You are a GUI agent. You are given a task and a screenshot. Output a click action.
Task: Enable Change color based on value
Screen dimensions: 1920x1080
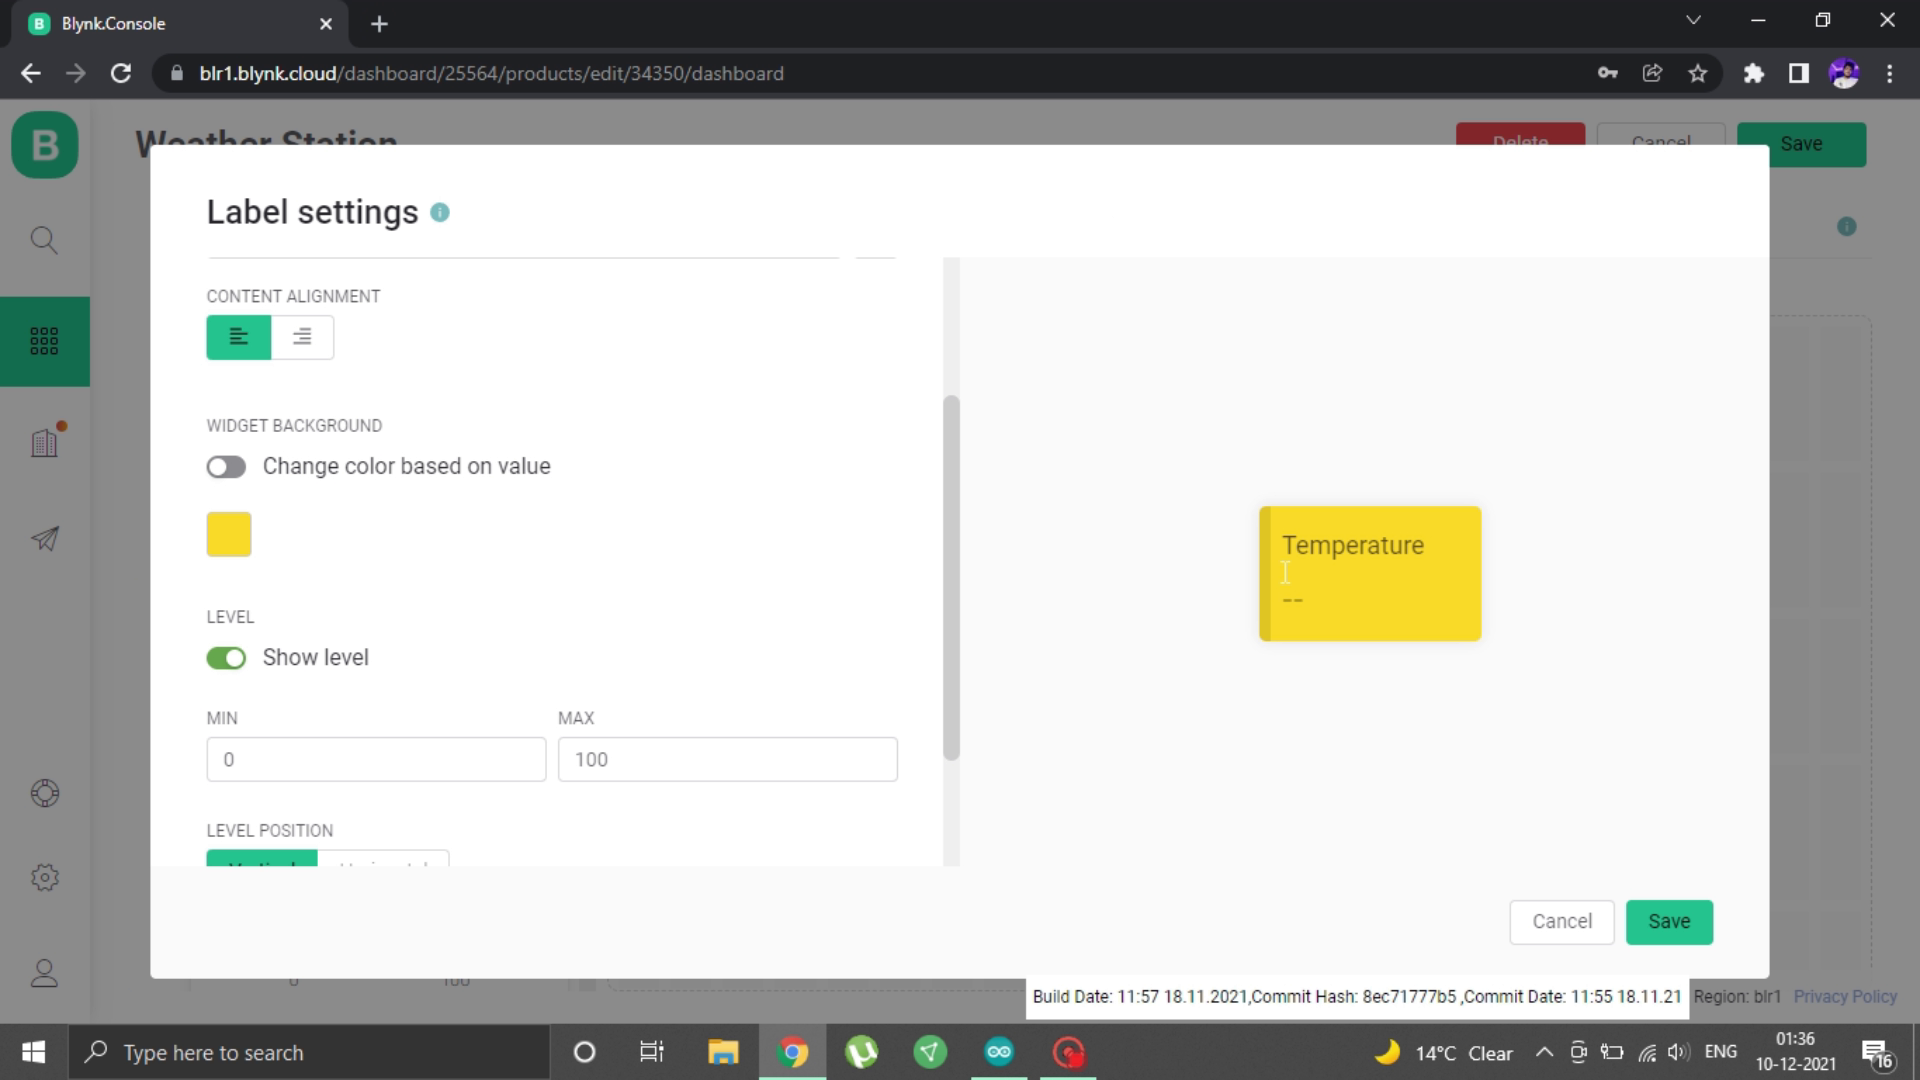coord(226,467)
